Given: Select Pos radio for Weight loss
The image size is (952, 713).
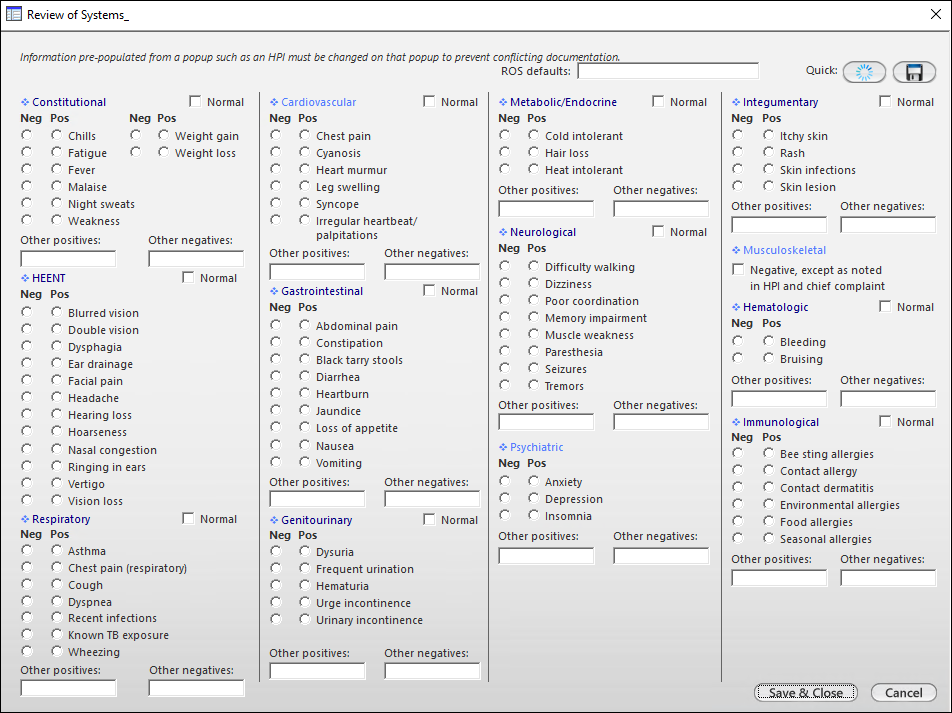Looking at the screenshot, I should tap(163, 152).
